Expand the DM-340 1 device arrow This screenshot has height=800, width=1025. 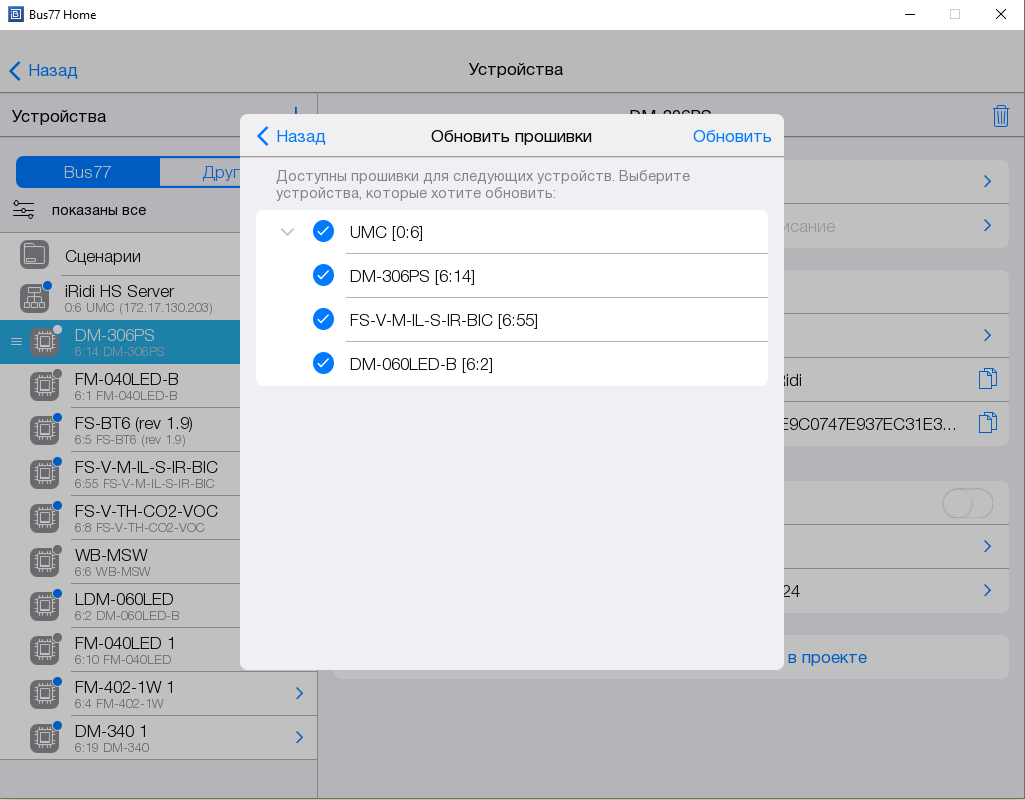pos(299,738)
